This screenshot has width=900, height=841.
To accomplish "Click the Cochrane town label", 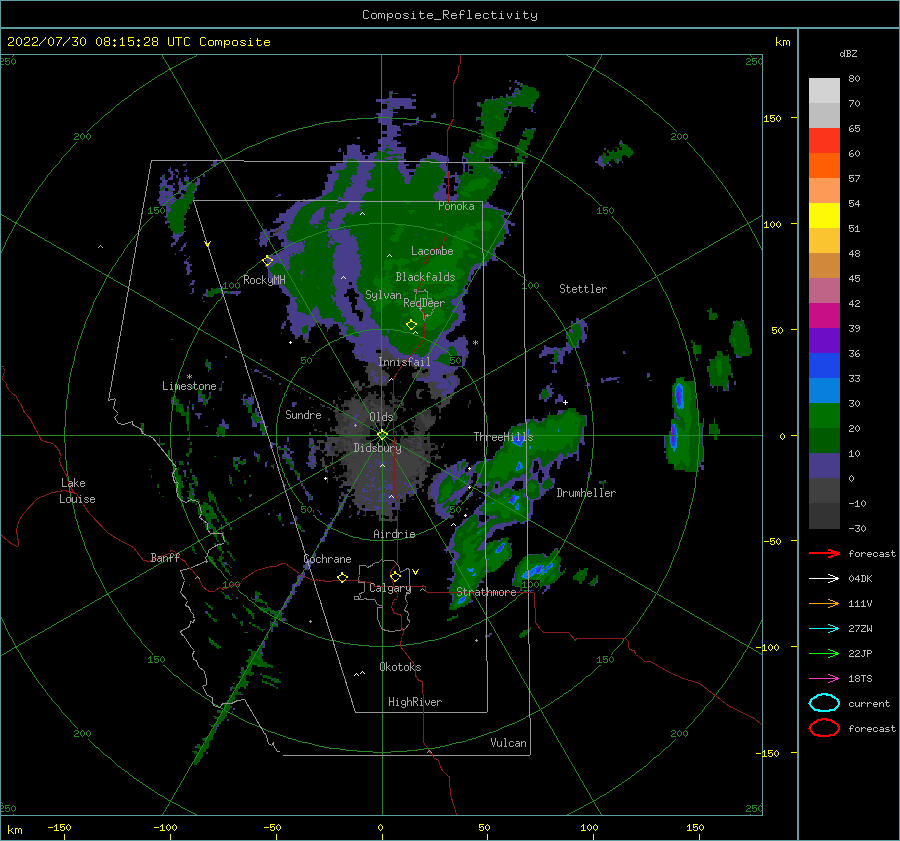I will (x=327, y=559).
